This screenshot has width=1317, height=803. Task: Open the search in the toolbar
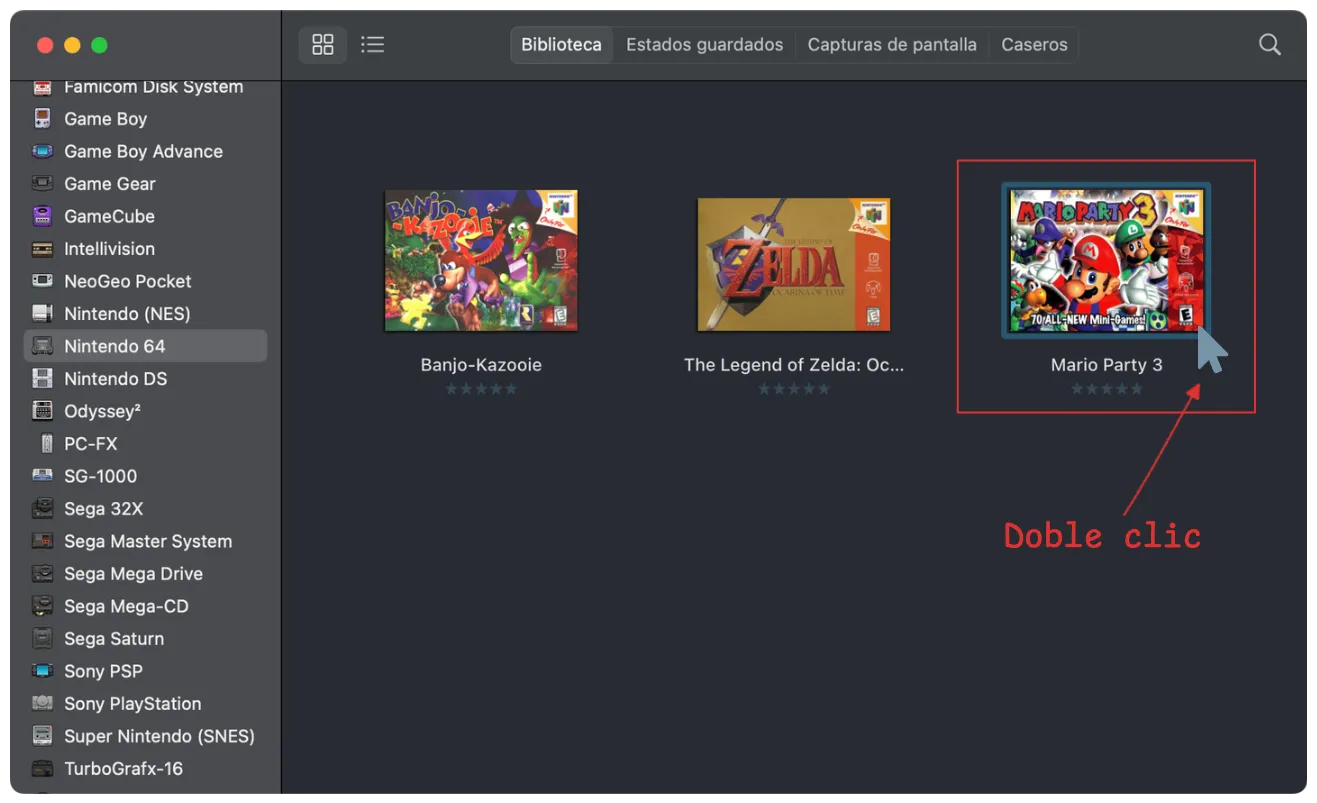(x=1269, y=44)
